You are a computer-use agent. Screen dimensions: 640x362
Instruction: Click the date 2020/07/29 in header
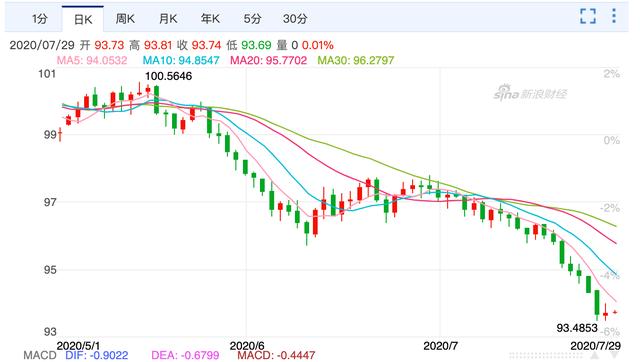(43, 45)
